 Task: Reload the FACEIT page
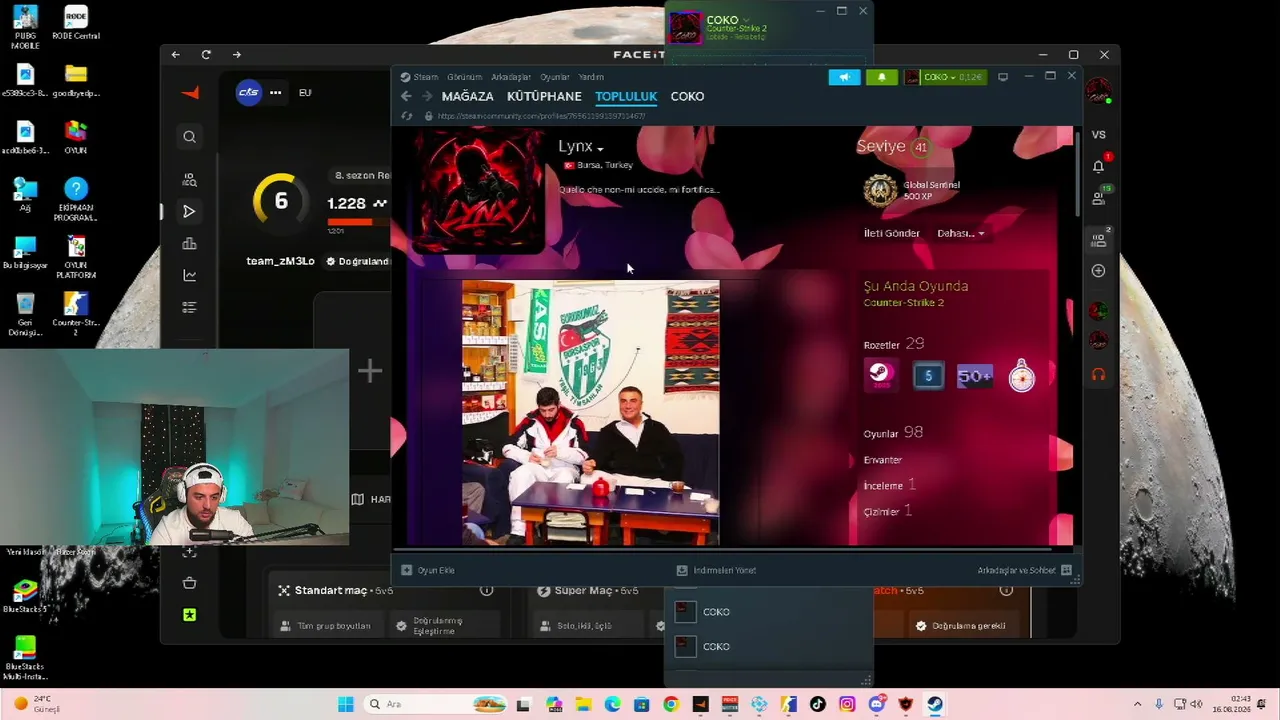point(206,55)
